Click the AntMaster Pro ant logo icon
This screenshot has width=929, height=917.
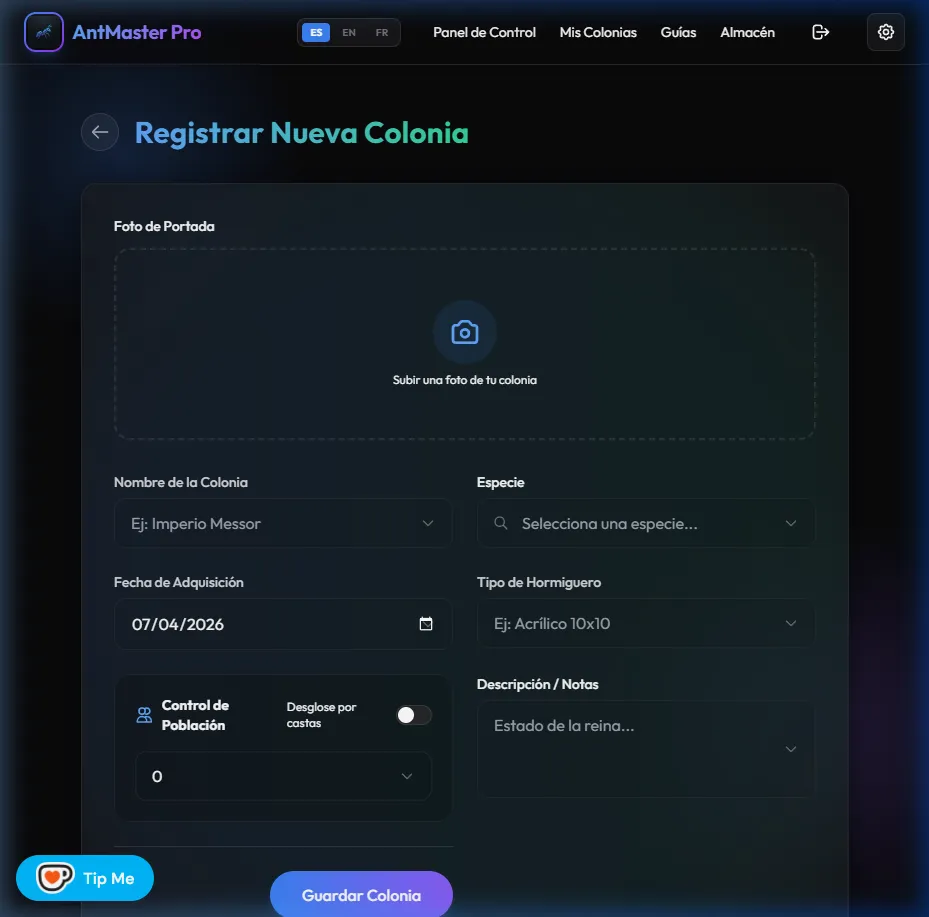coord(43,32)
